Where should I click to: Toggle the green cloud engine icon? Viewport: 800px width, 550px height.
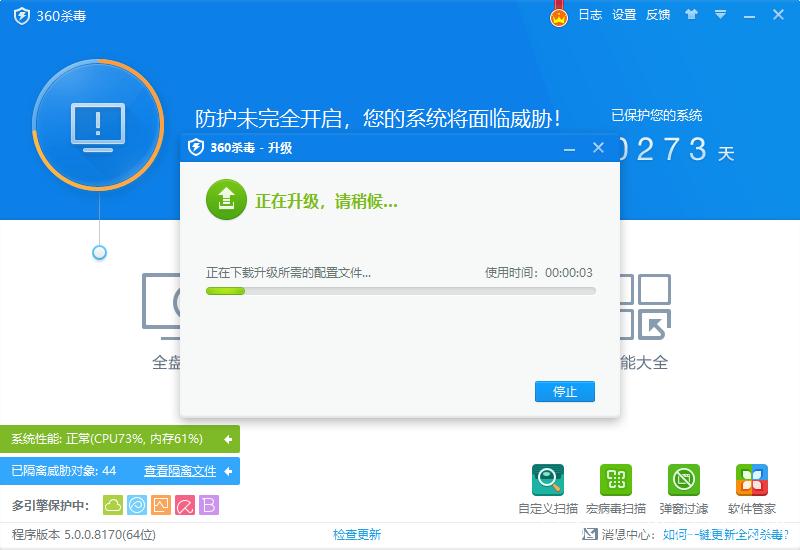coord(113,505)
